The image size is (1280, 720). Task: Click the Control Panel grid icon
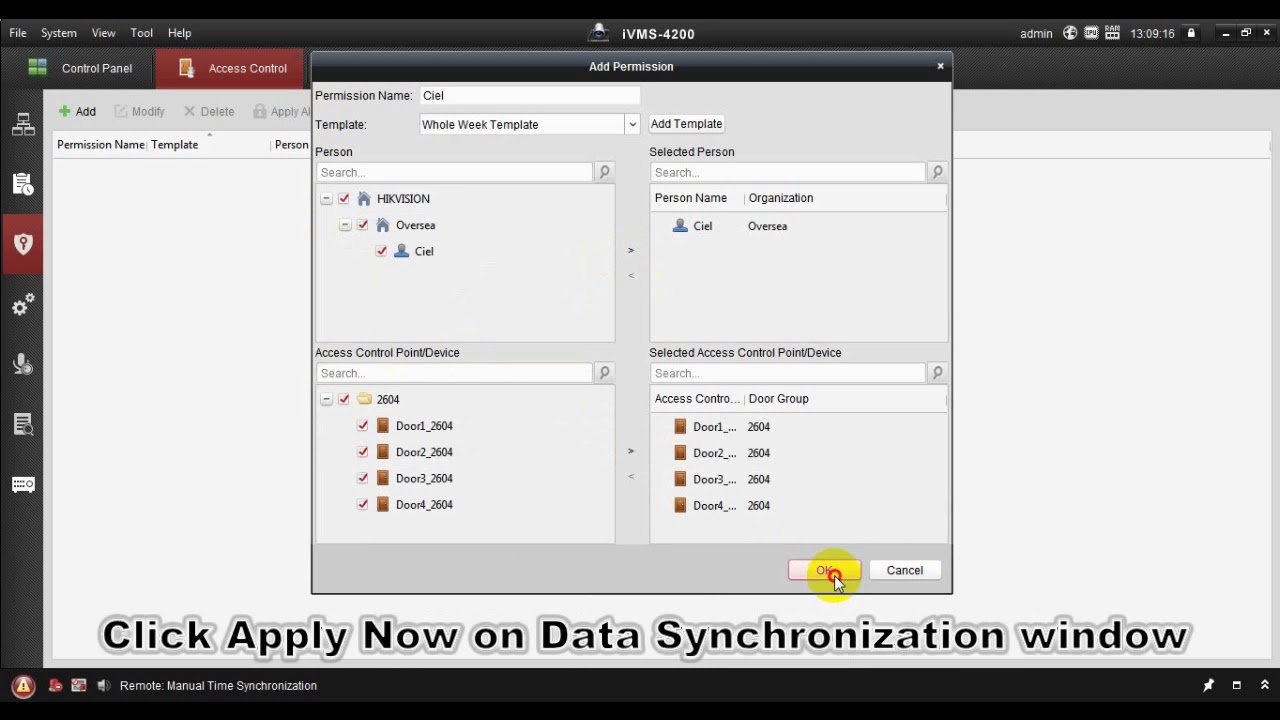(x=38, y=68)
